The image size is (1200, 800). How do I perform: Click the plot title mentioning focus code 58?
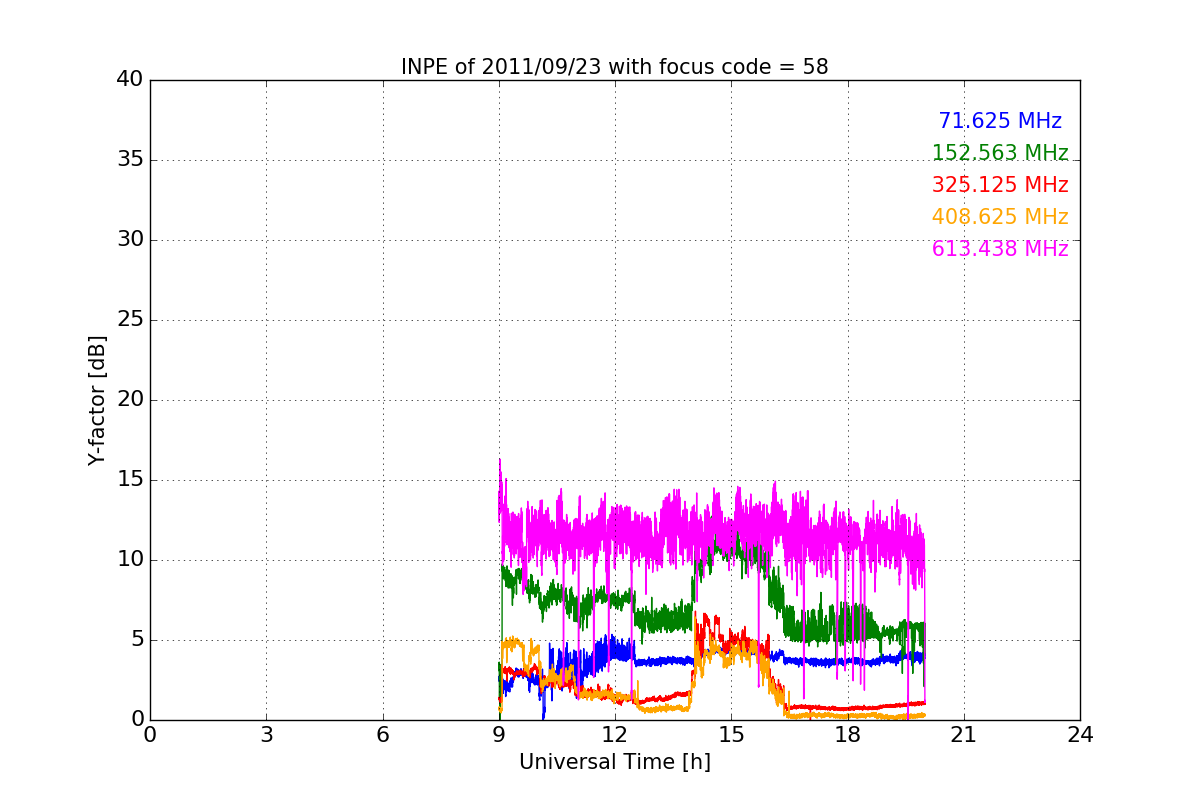[x=615, y=67]
